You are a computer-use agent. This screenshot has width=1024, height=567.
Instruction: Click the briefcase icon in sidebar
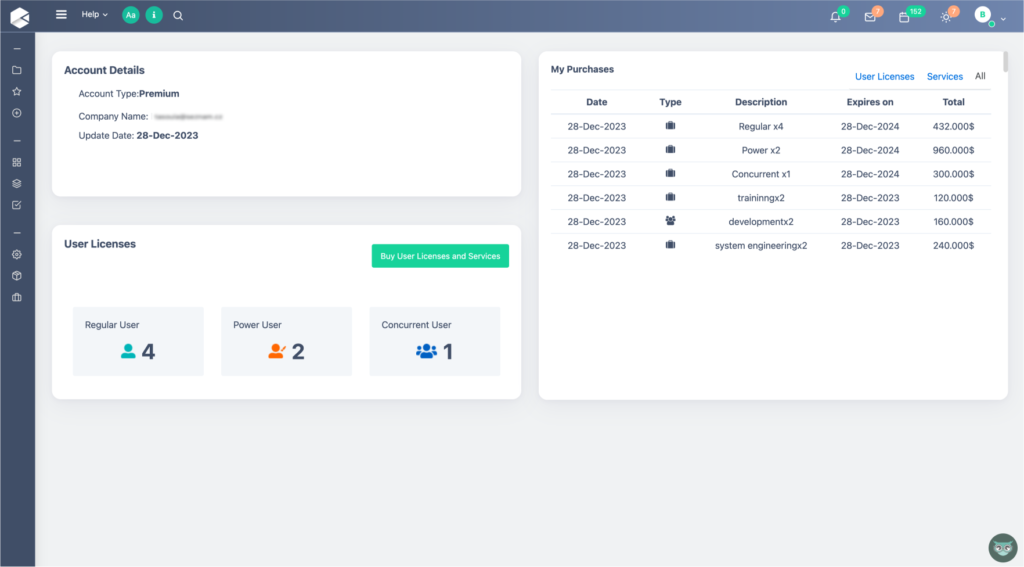(17, 297)
